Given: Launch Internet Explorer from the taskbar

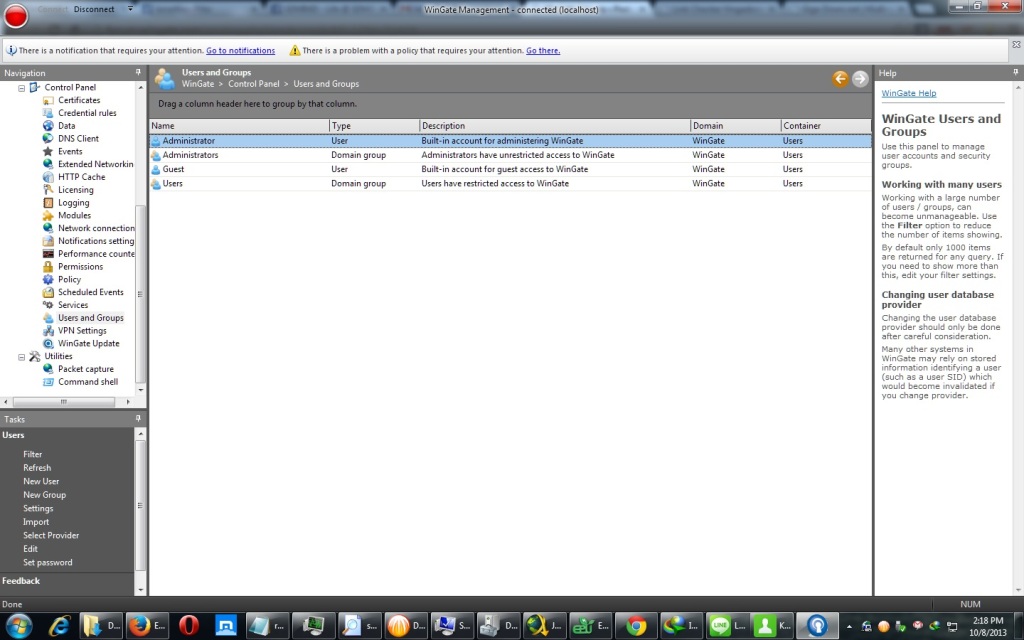Looking at the screenshot, I should pyautogui.click(x=59, y=626).
